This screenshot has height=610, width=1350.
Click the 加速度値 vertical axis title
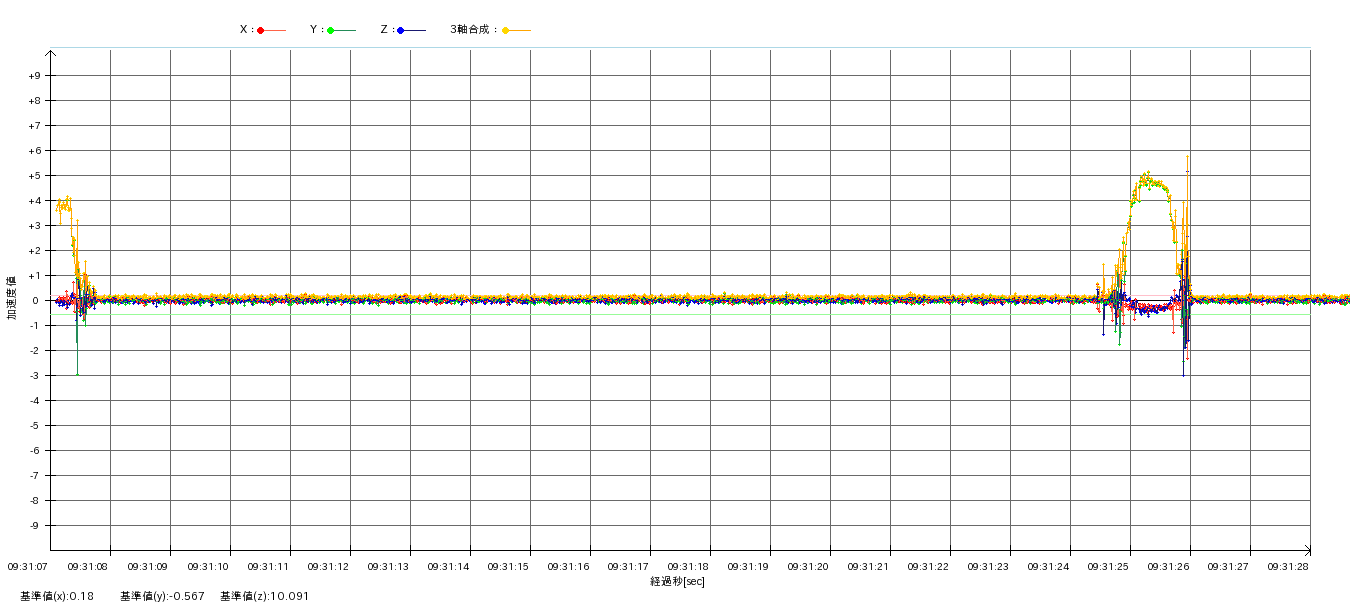12,298
